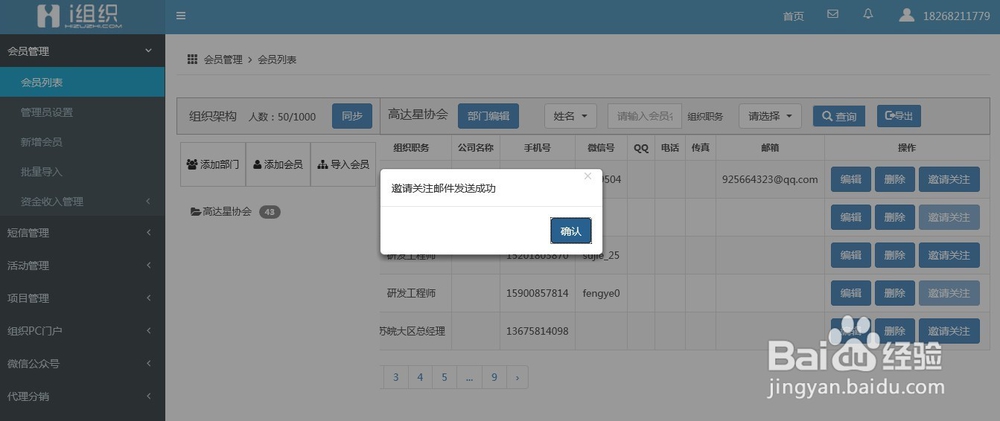Image resolution: width=1000 pixels, height=421 pixels.
Task: Go to page 9 in pagination
Action: 494,377
